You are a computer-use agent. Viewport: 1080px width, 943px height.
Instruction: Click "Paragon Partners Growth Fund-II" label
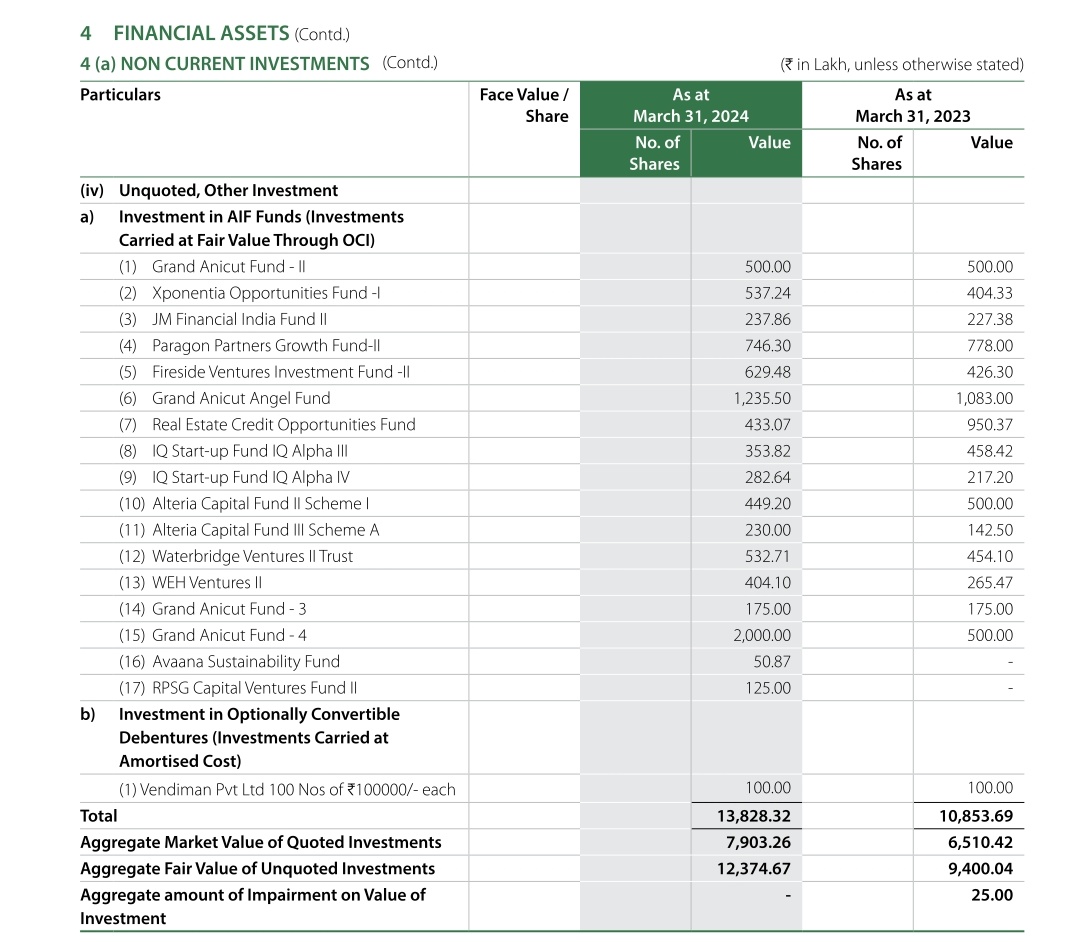tap(266, 345)
